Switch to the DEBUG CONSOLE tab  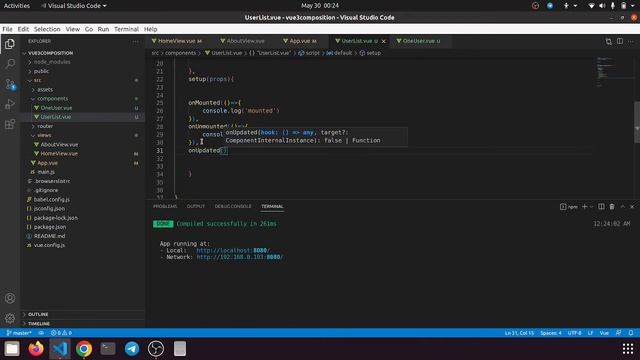coord(233,207)
